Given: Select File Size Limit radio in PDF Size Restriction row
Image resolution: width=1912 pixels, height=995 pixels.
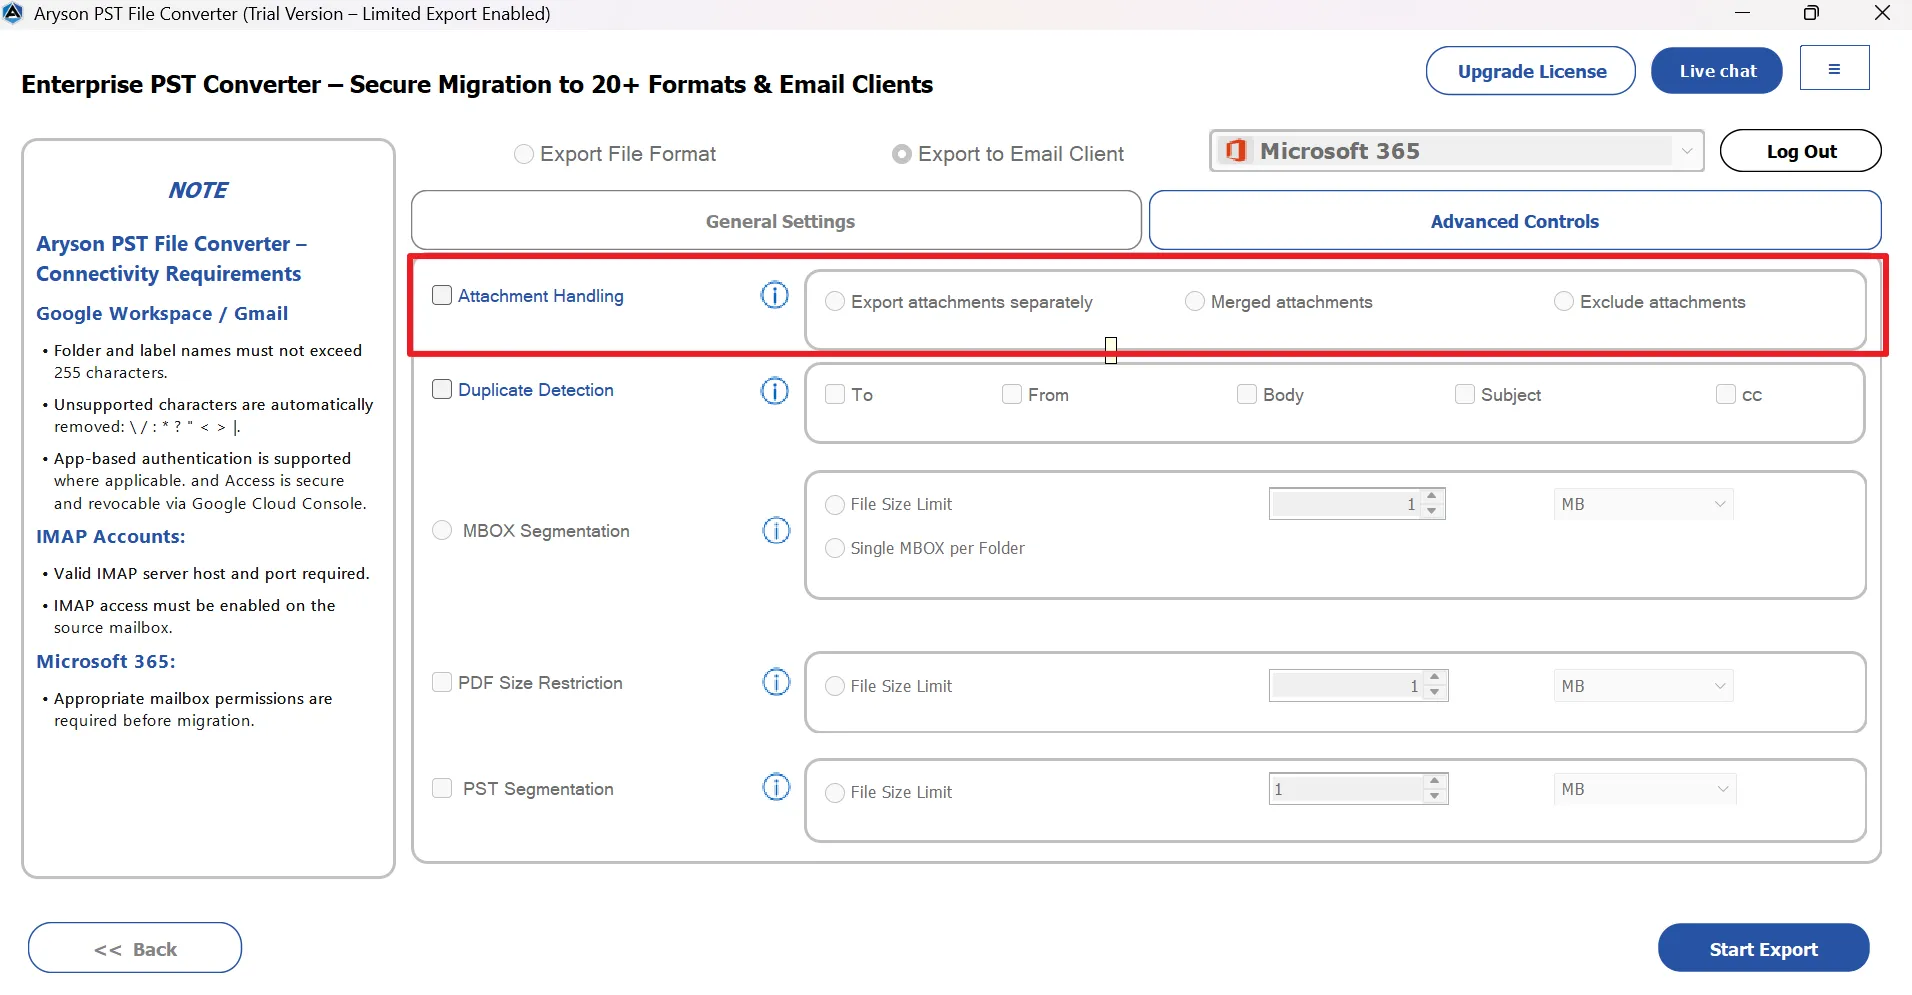Looking at the screenshot, I should click(x=835, y=686).
